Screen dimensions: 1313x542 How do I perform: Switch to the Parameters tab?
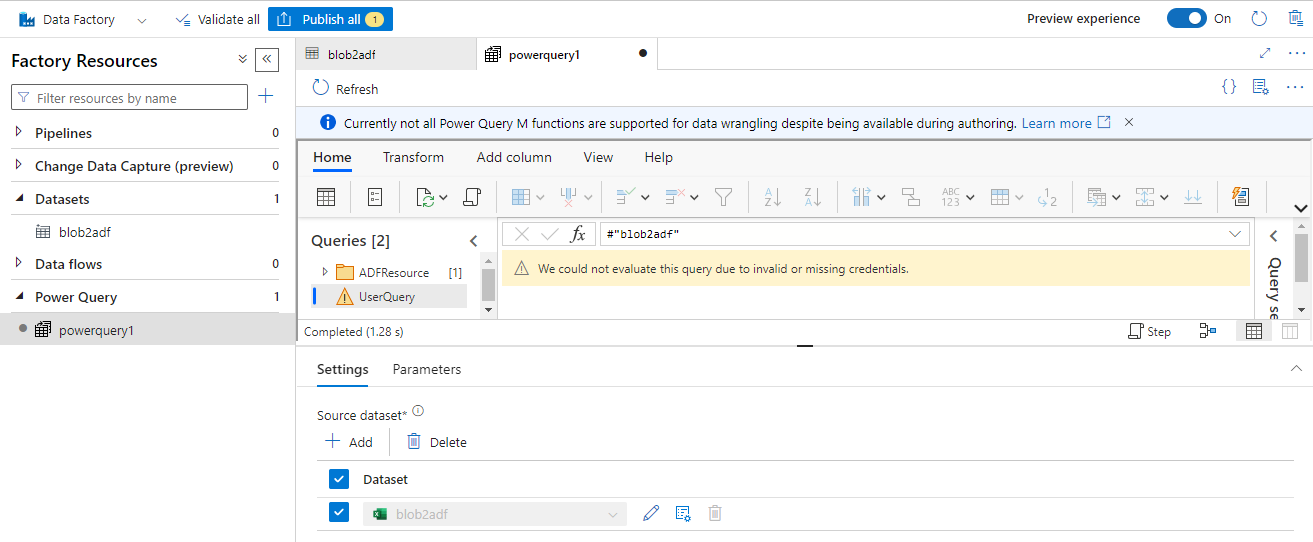[427, 369]
